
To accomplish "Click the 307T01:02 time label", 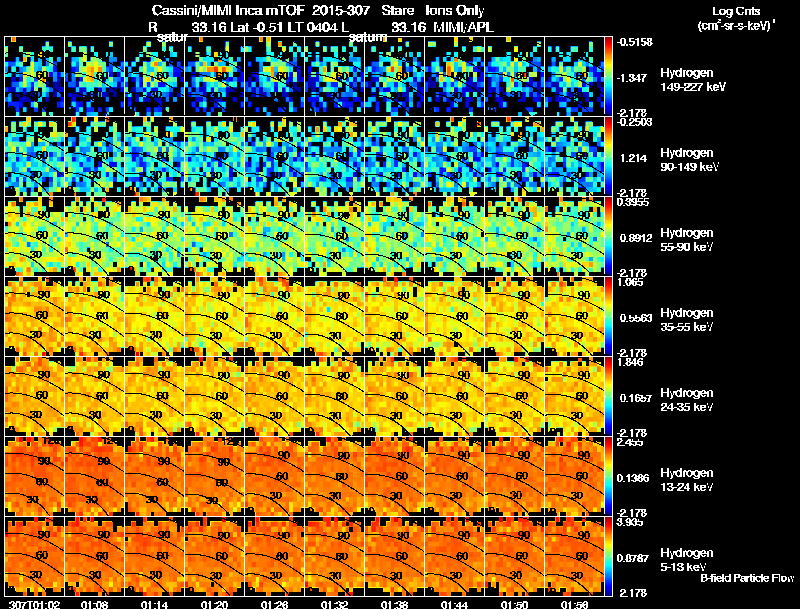I will (x=34, y=604).
